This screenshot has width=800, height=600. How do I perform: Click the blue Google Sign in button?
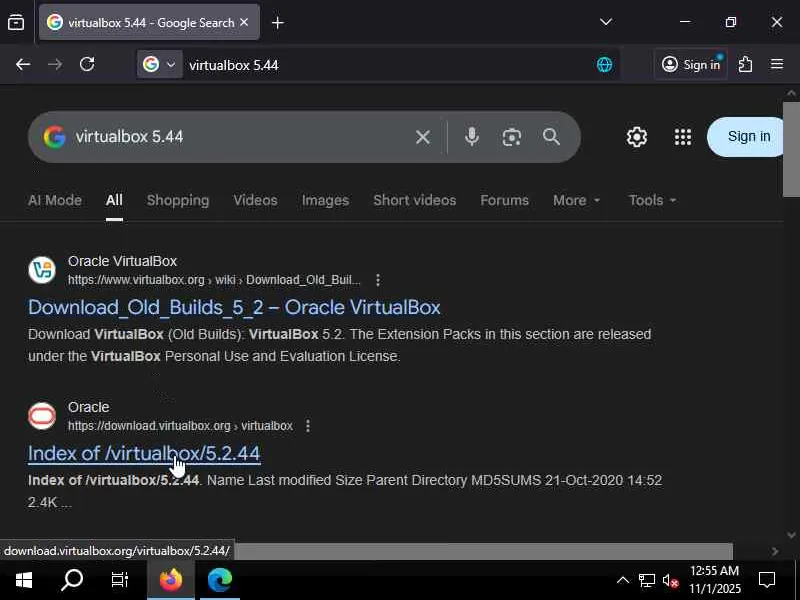click(x=745, y=137)
